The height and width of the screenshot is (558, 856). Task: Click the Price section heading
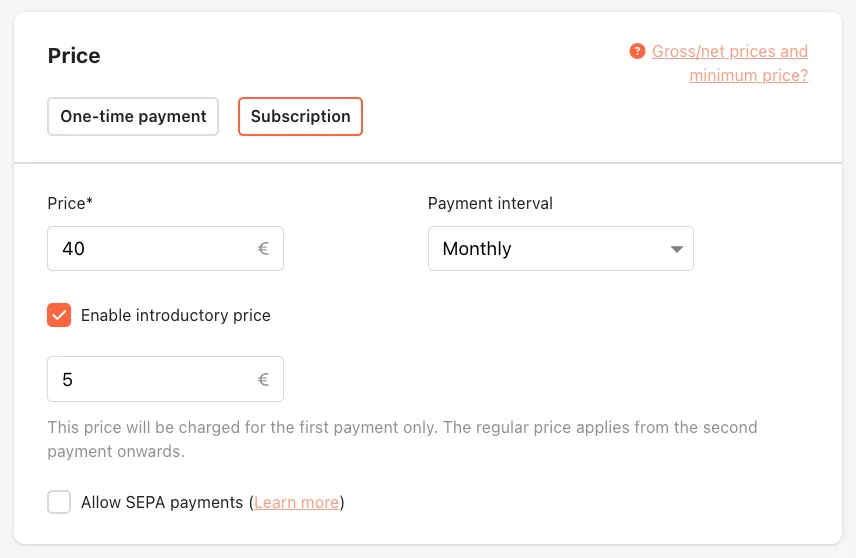coord(74,56)
